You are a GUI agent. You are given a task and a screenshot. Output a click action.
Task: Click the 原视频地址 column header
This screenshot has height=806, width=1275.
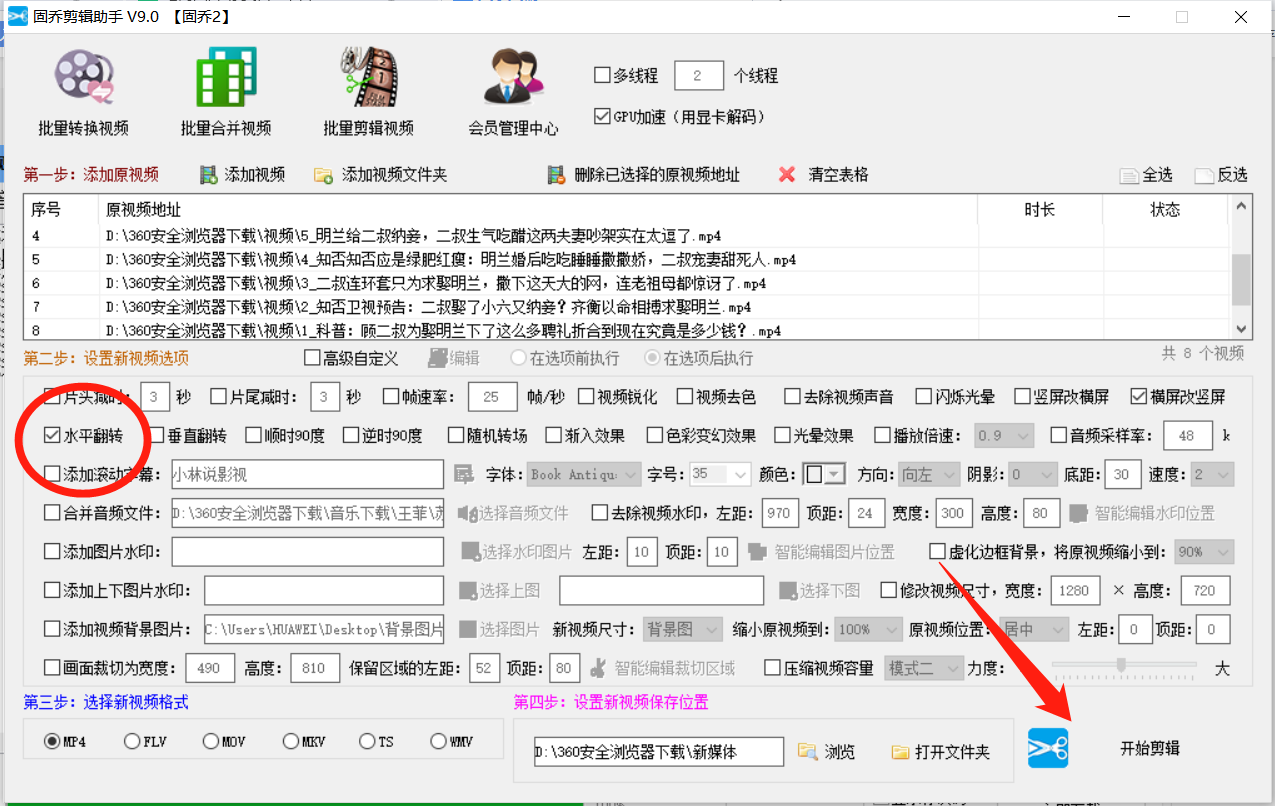[538, 209]
